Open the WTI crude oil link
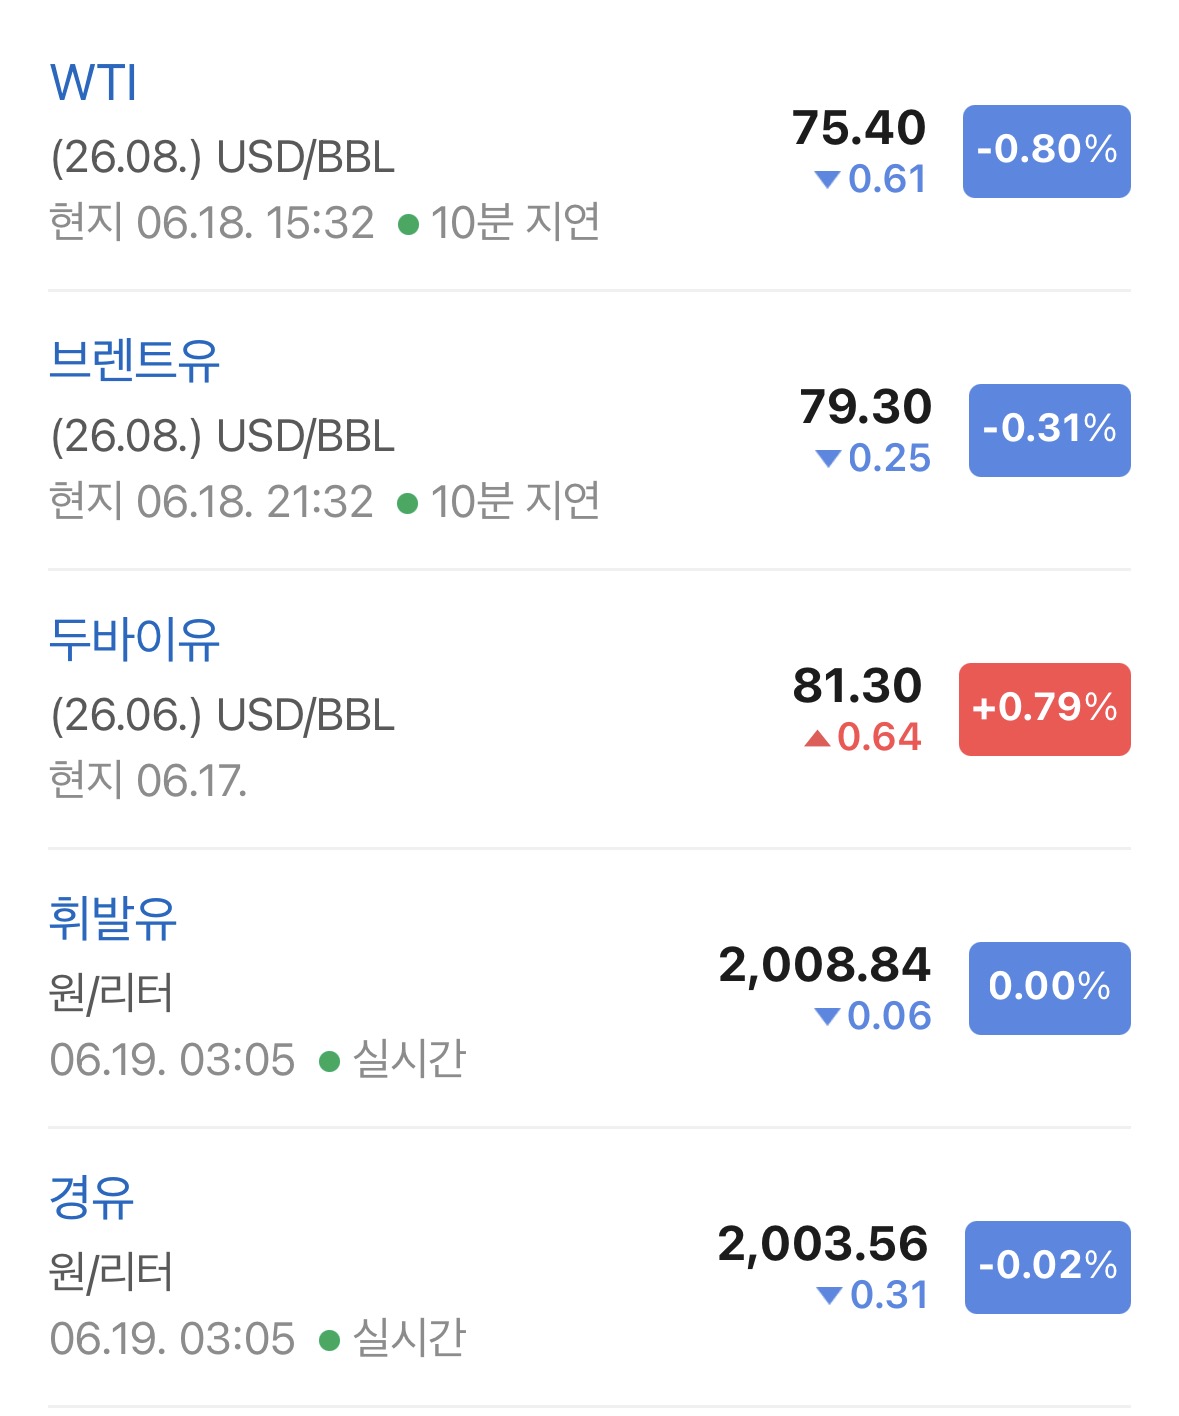Image resolution: width=1179 pixels, height=1416 pixels. [x=94, y=83]
